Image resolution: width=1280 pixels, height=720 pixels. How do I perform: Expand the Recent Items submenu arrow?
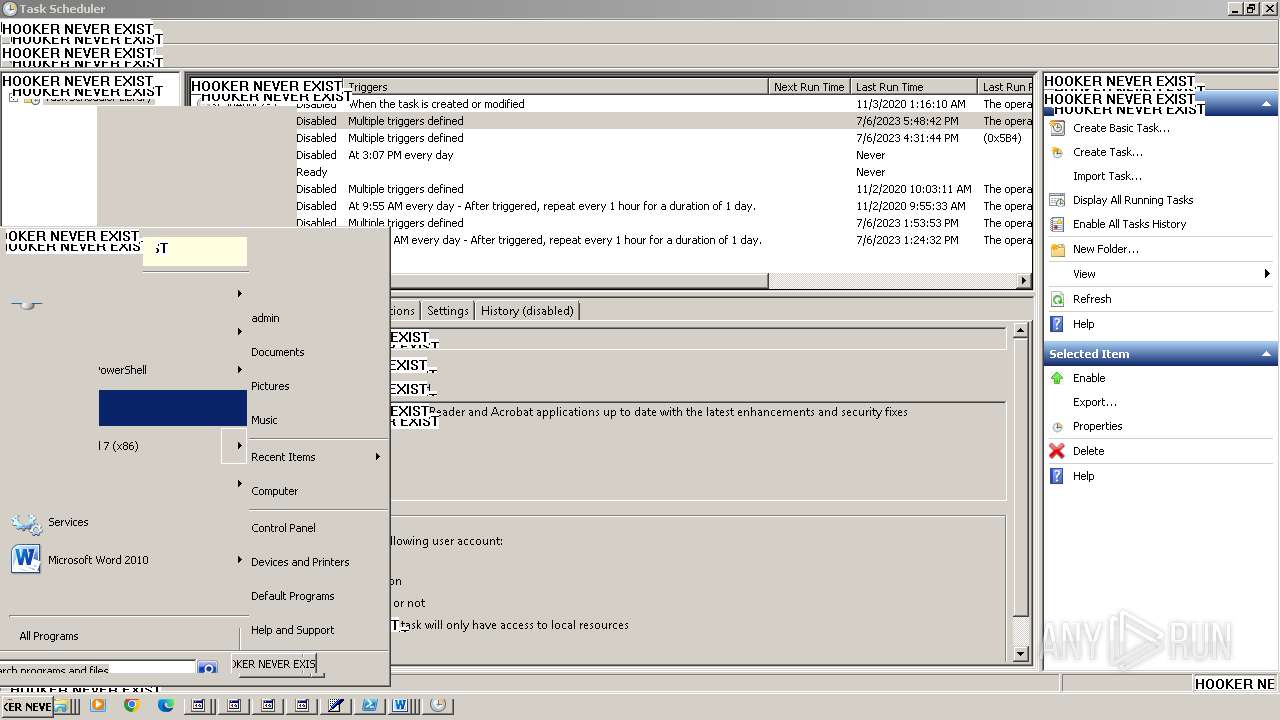click(x=378, y=457)
